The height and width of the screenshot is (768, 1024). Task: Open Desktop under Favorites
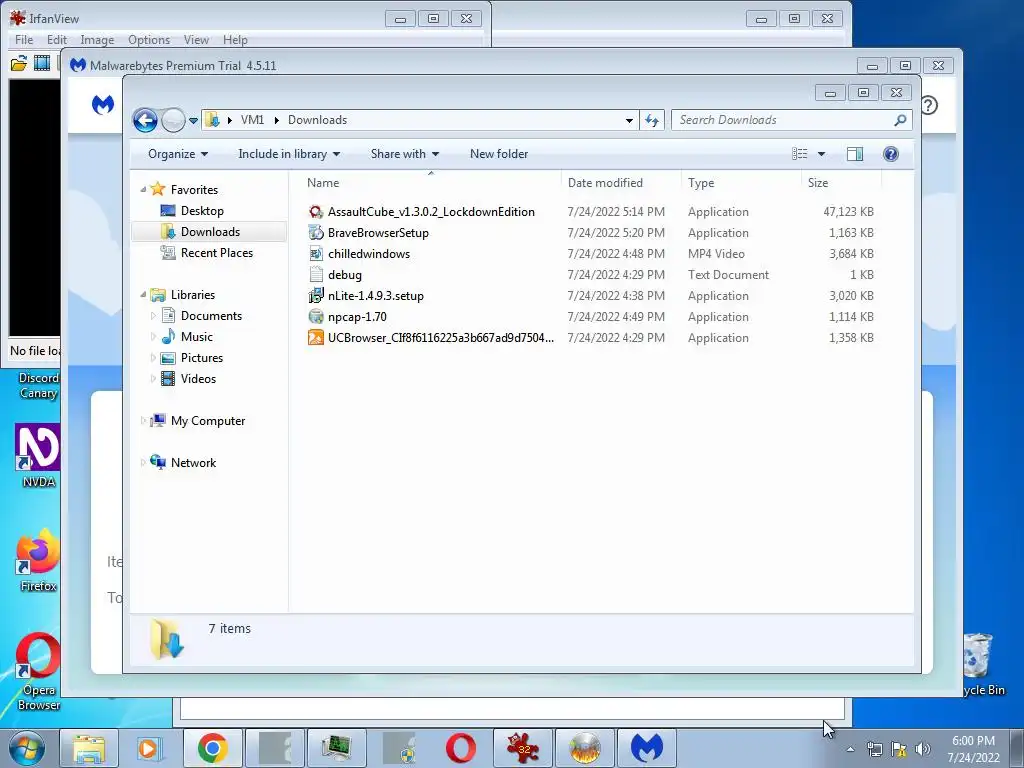tap(202, 211)
